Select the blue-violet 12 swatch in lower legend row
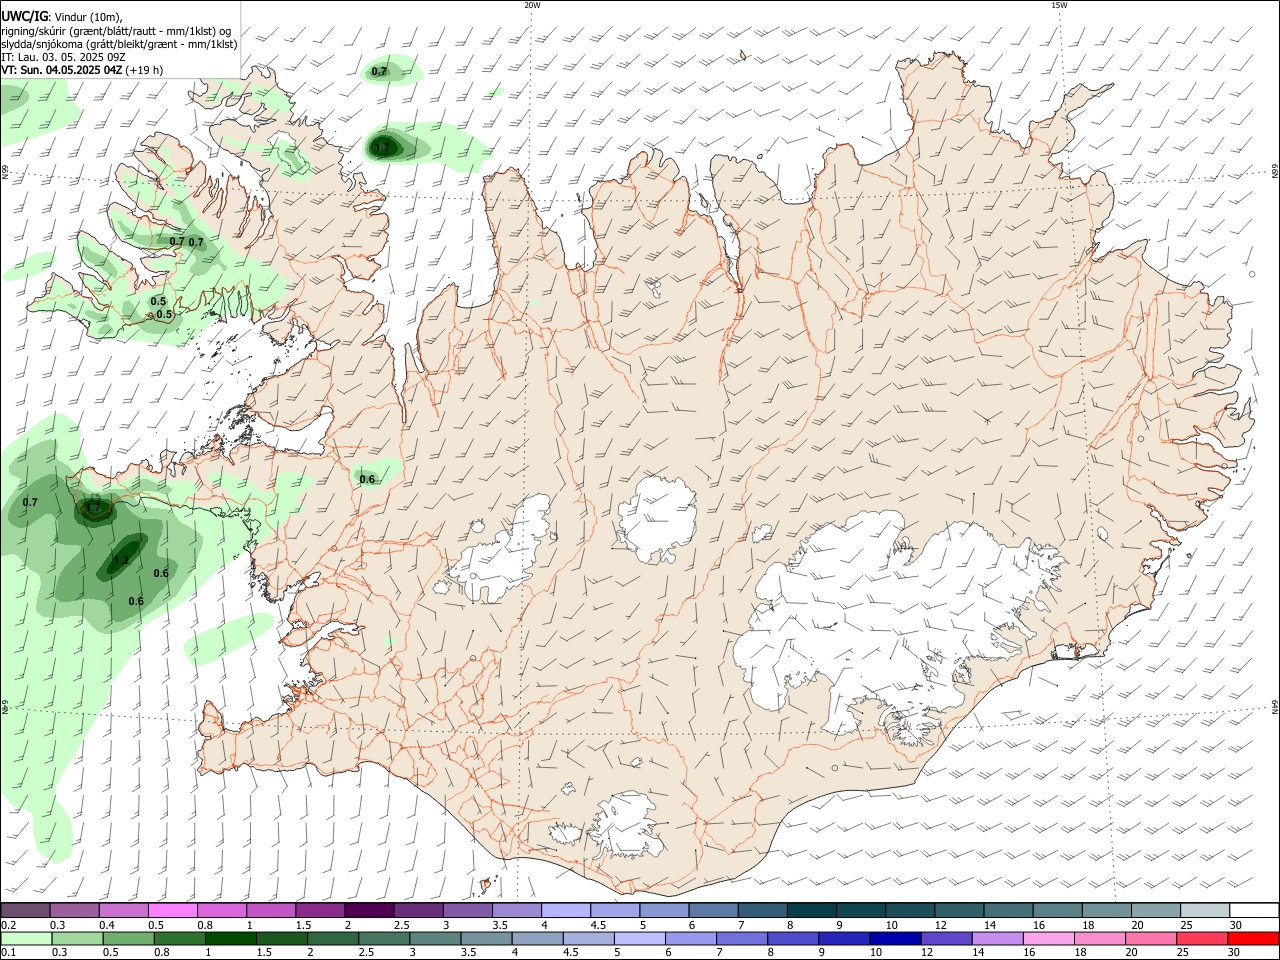Image resolution: width=1280 pixels, height=960 pixels. click(945, 938)
